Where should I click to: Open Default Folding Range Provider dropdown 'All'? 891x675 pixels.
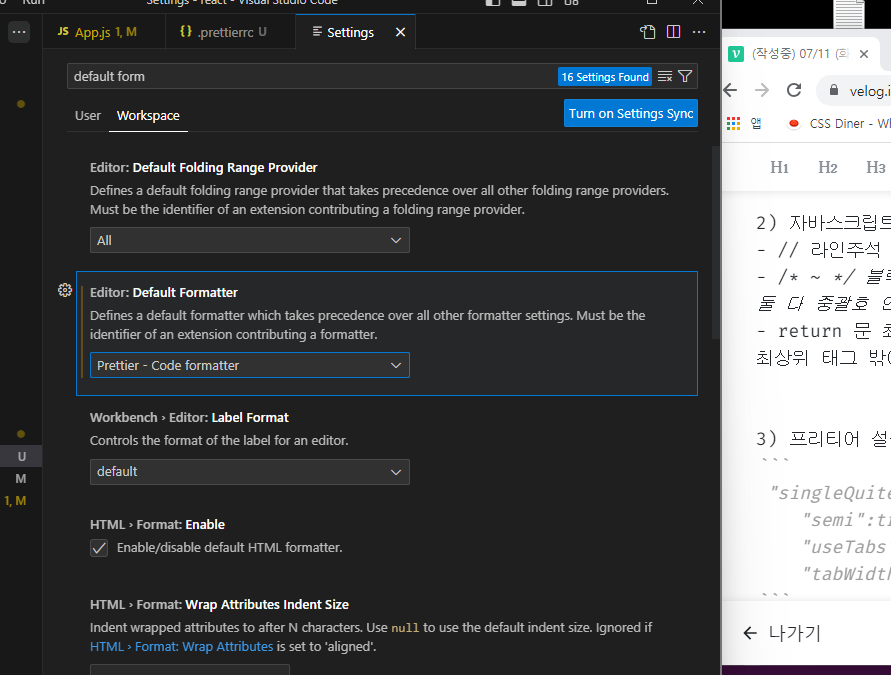pyautogui.click(x=249, y=240)
